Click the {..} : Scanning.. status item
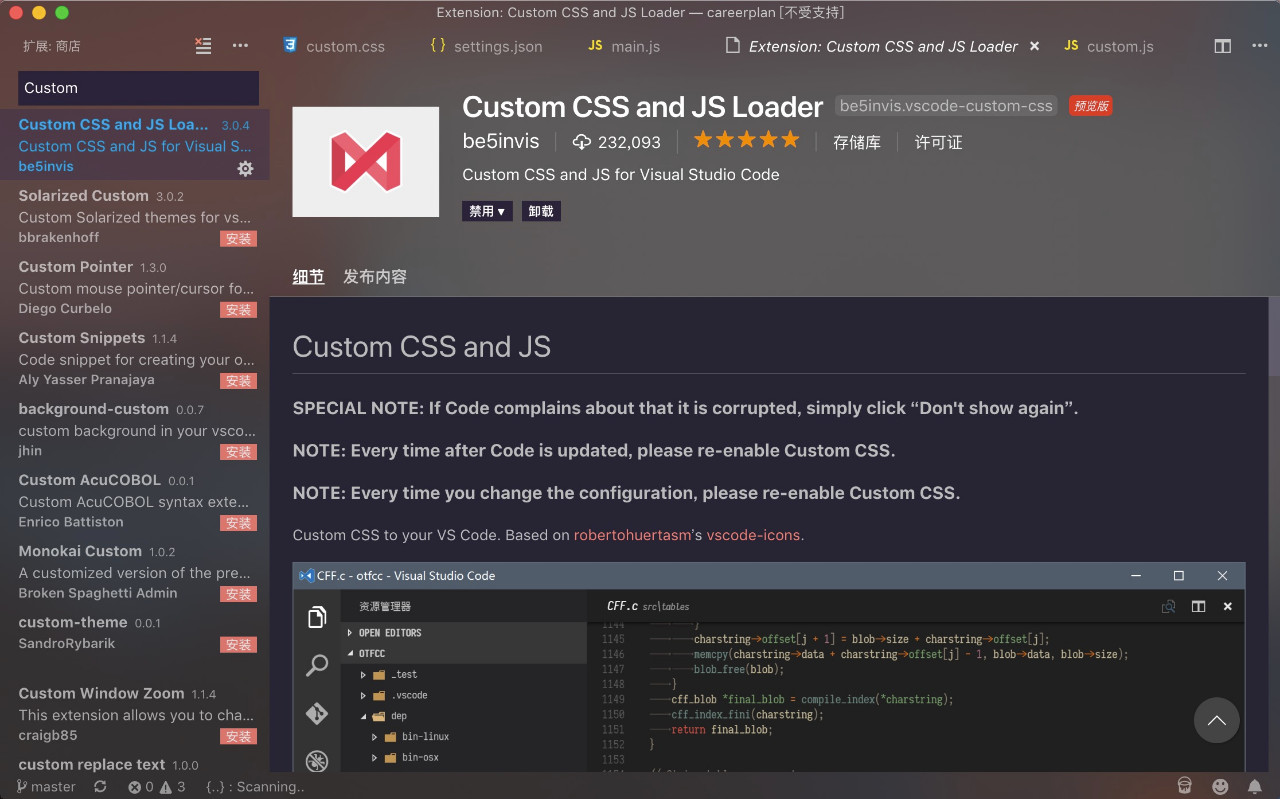The height and width of the screenshot is (799, 1280). point(255,787)
